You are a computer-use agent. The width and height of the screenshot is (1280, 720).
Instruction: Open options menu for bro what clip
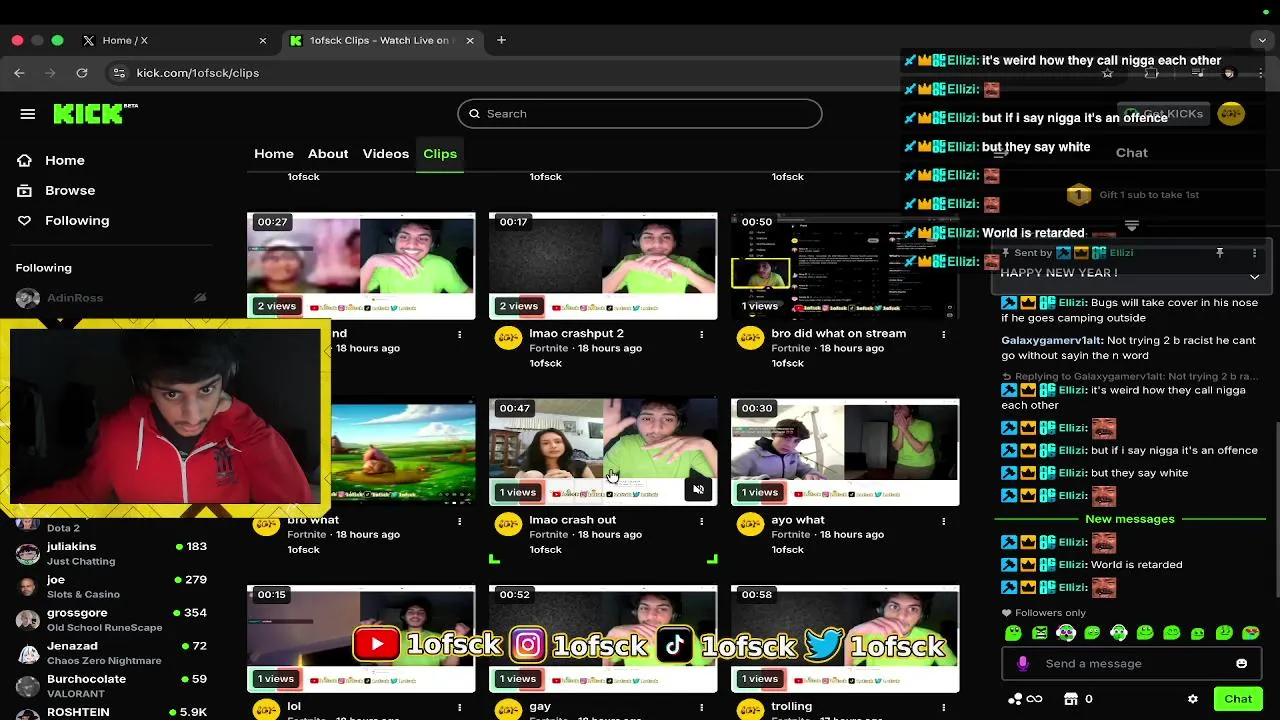[x=459, y=520]
